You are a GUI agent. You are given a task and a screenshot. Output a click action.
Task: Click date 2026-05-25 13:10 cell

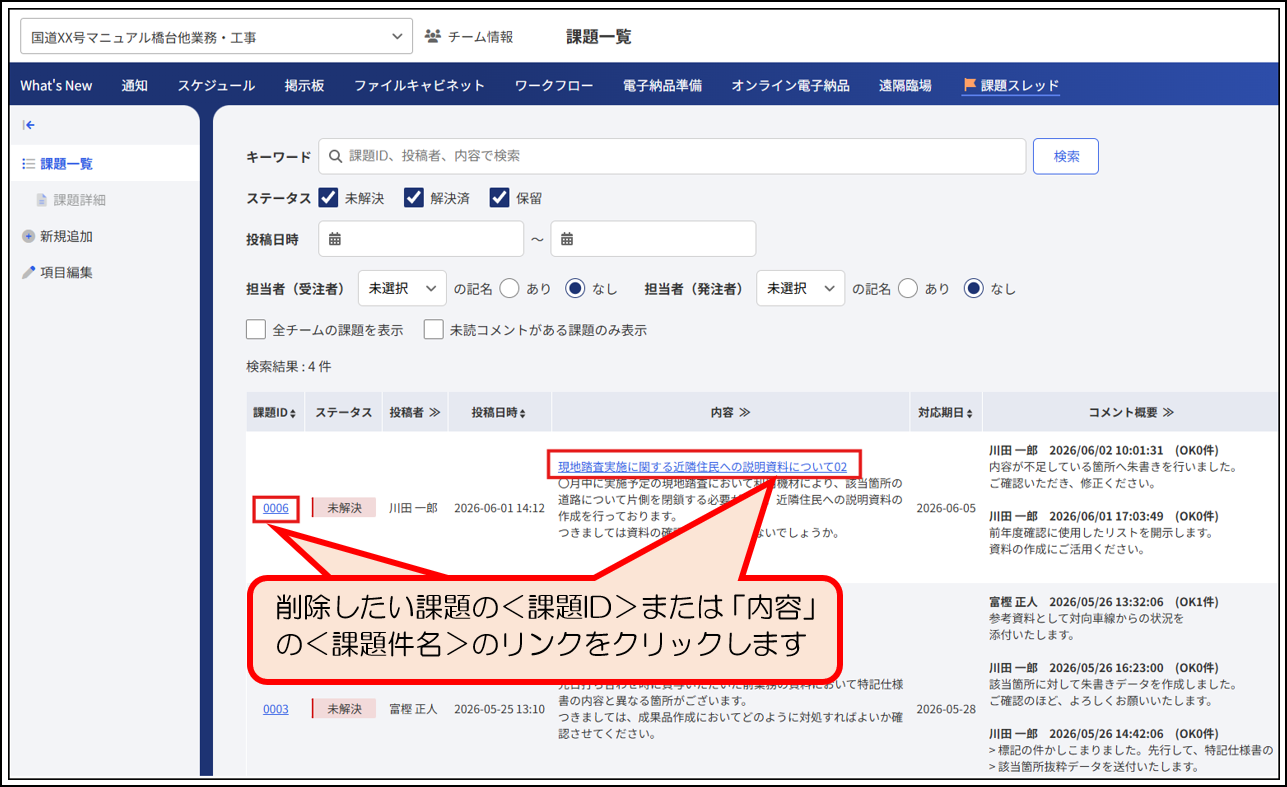[499, 709]
